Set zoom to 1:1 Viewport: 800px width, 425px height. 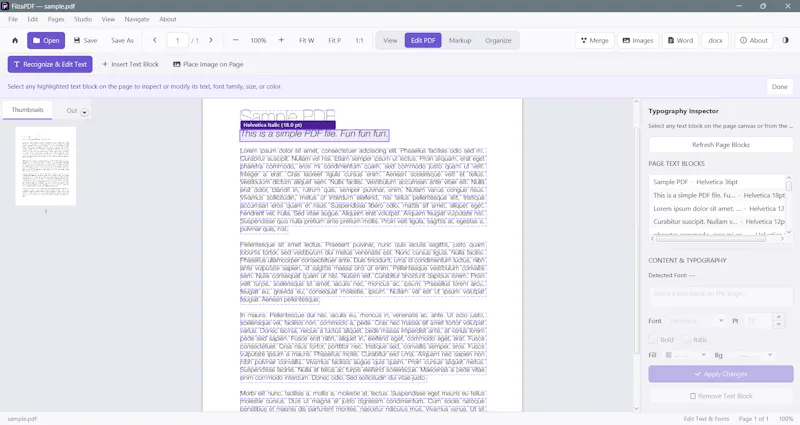click(359, 40)
